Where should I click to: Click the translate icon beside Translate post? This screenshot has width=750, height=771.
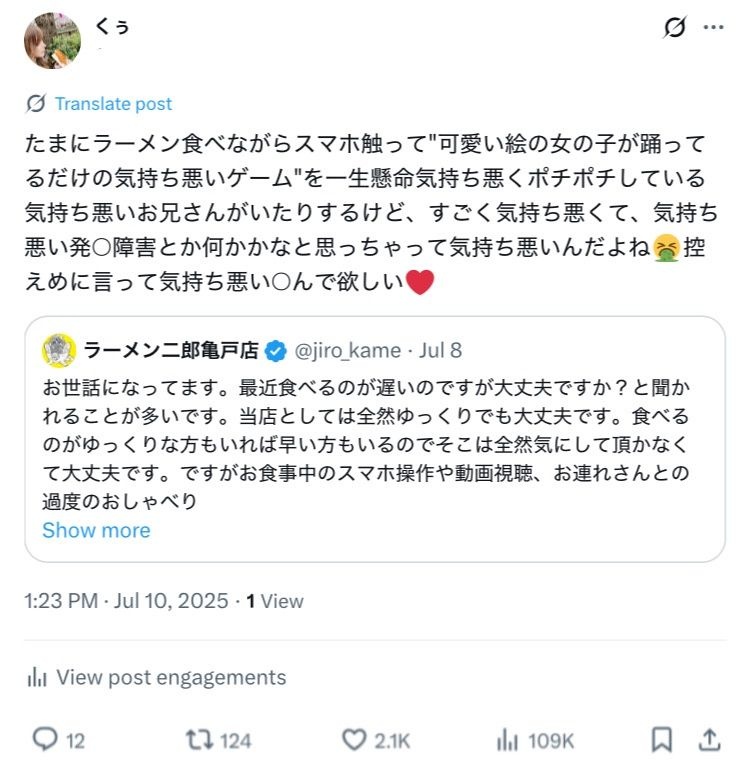(36, 104)
